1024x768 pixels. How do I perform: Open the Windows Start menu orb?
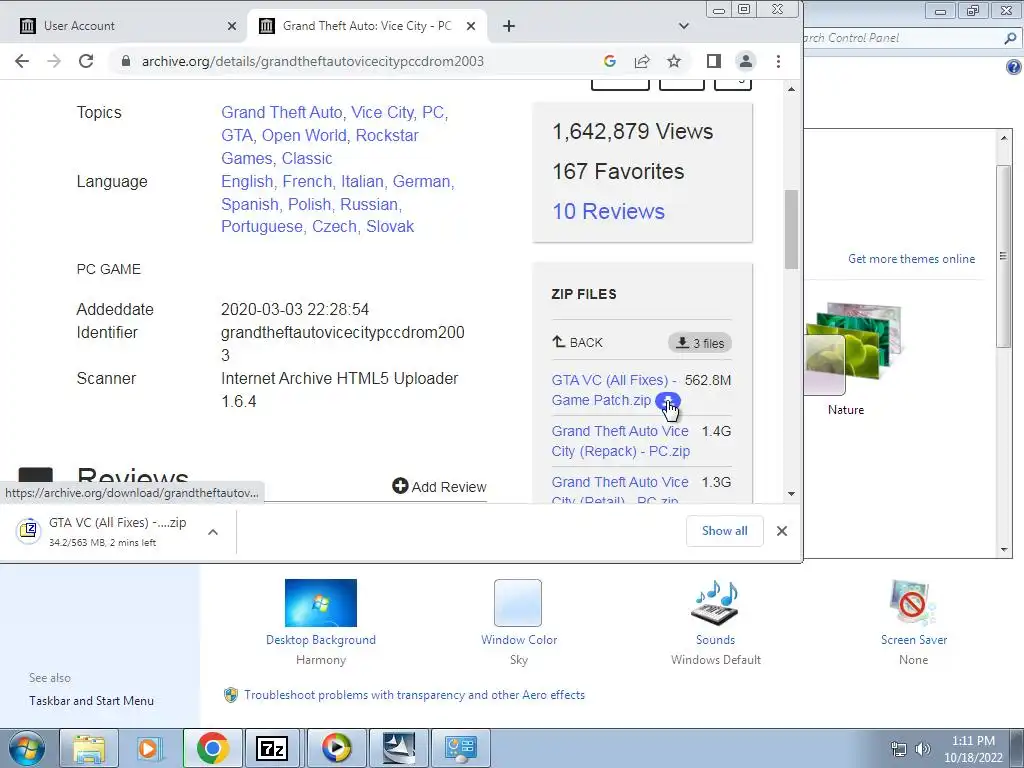coord(27,748)
